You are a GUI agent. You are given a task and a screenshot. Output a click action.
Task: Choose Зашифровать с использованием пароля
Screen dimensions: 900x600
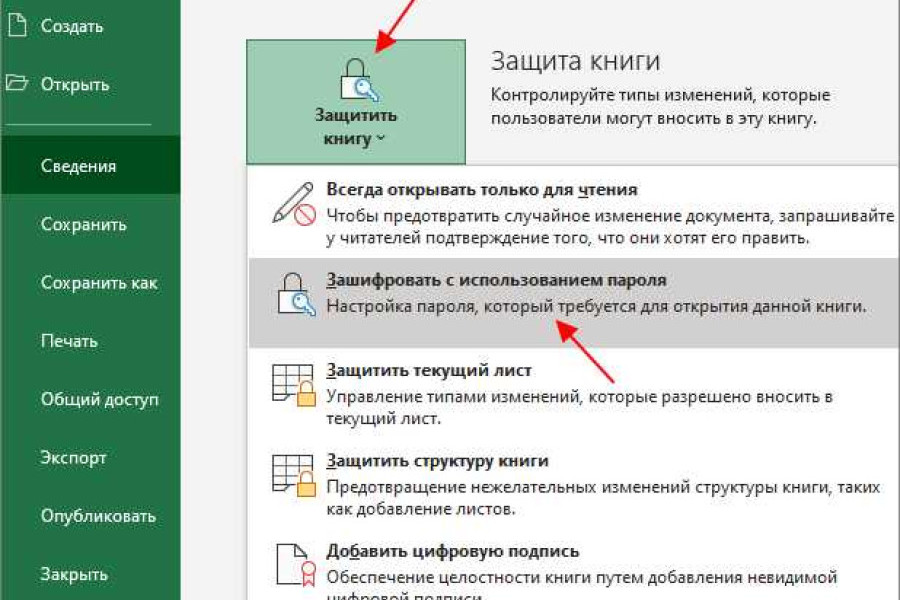(496, 281)
